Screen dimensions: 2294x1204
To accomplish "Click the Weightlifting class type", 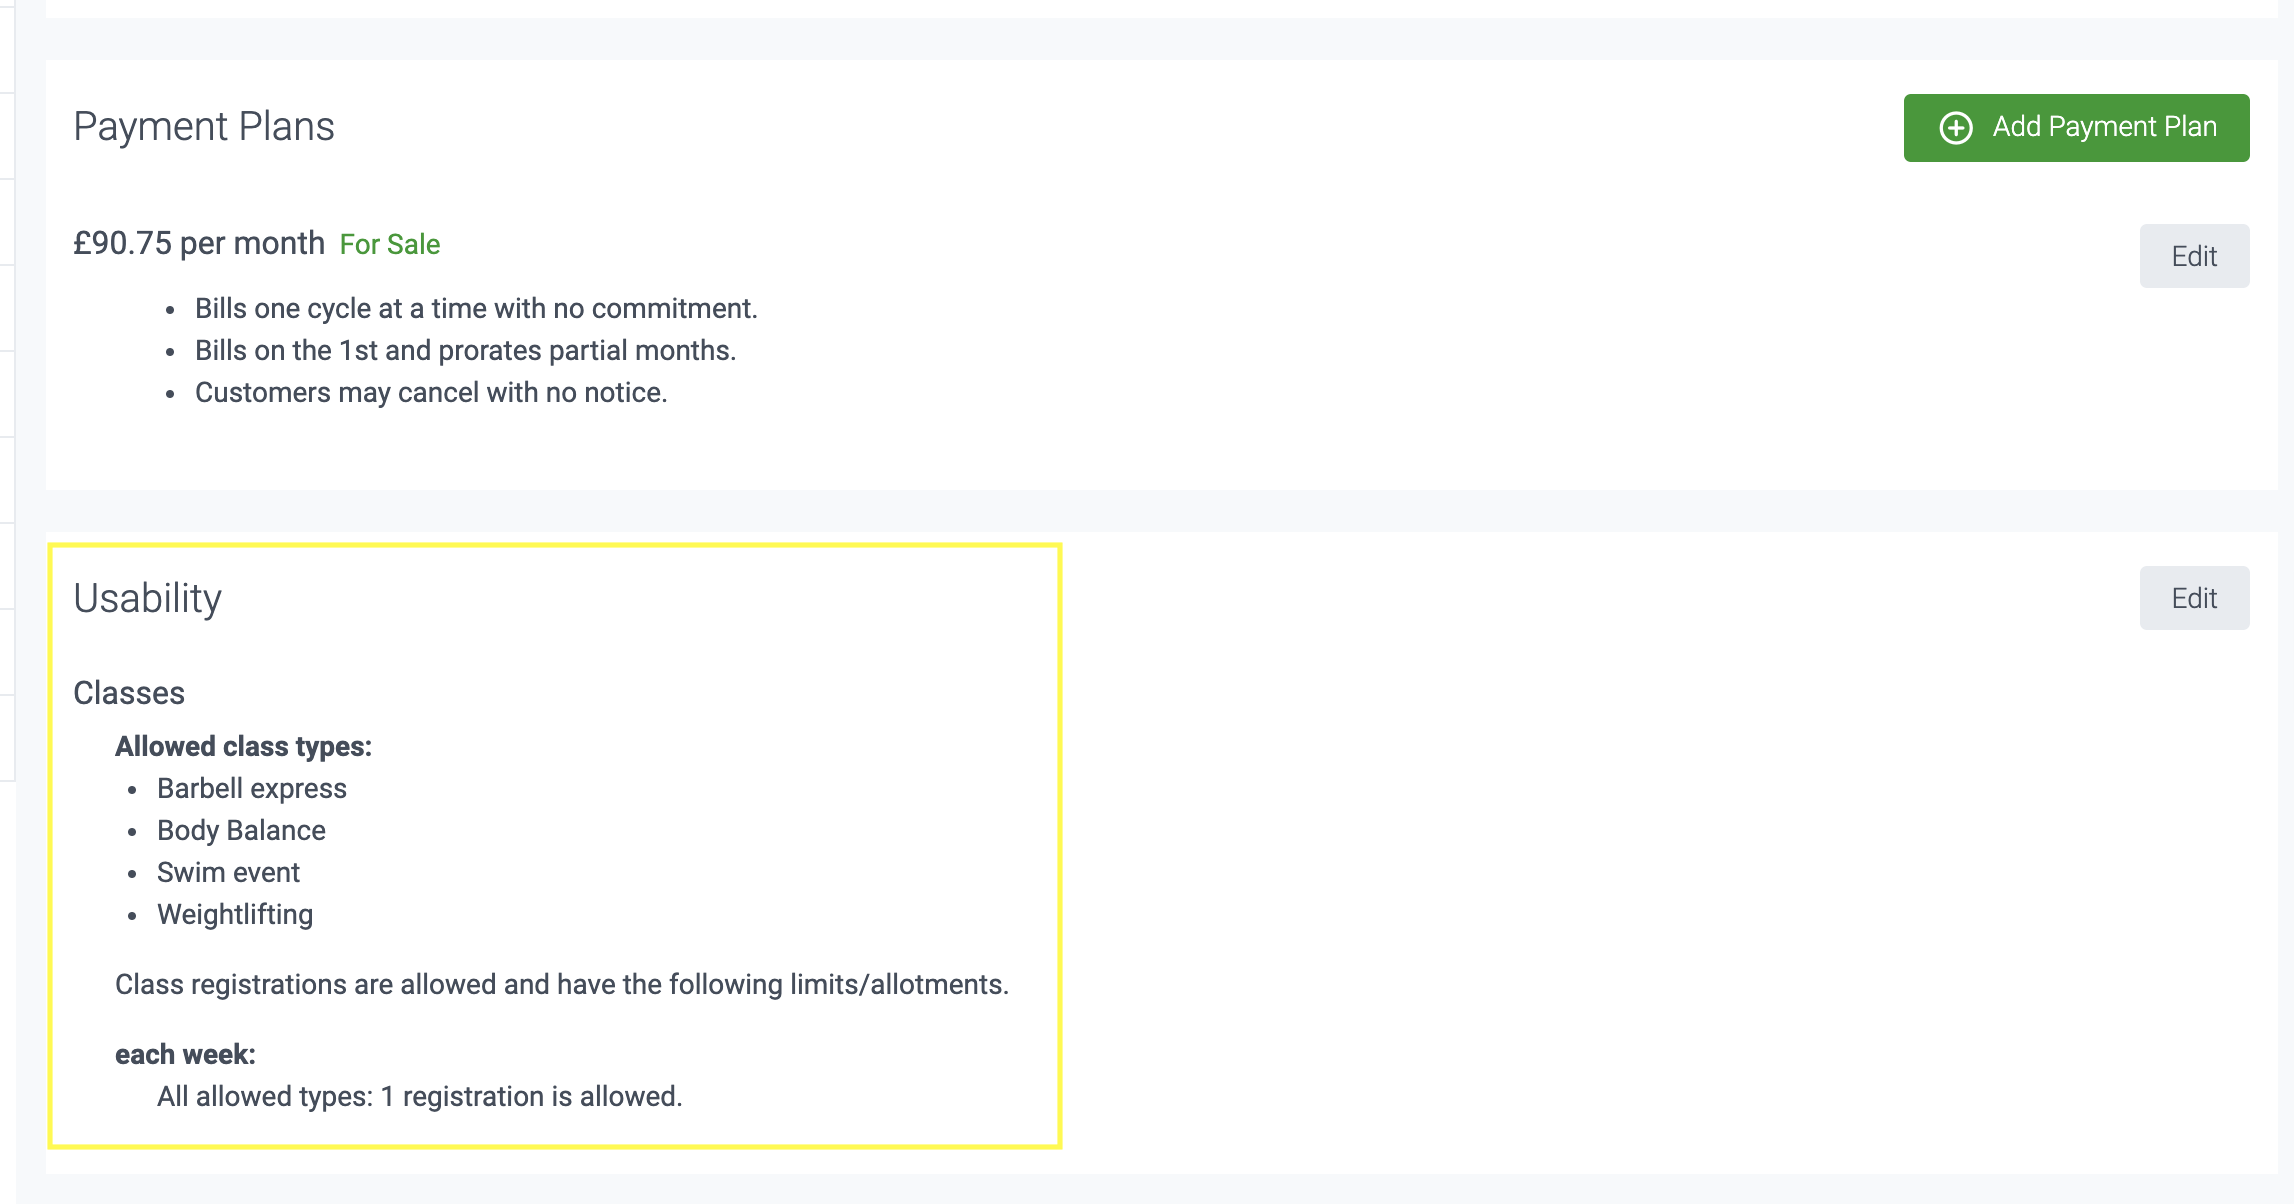I will [235, 914].
